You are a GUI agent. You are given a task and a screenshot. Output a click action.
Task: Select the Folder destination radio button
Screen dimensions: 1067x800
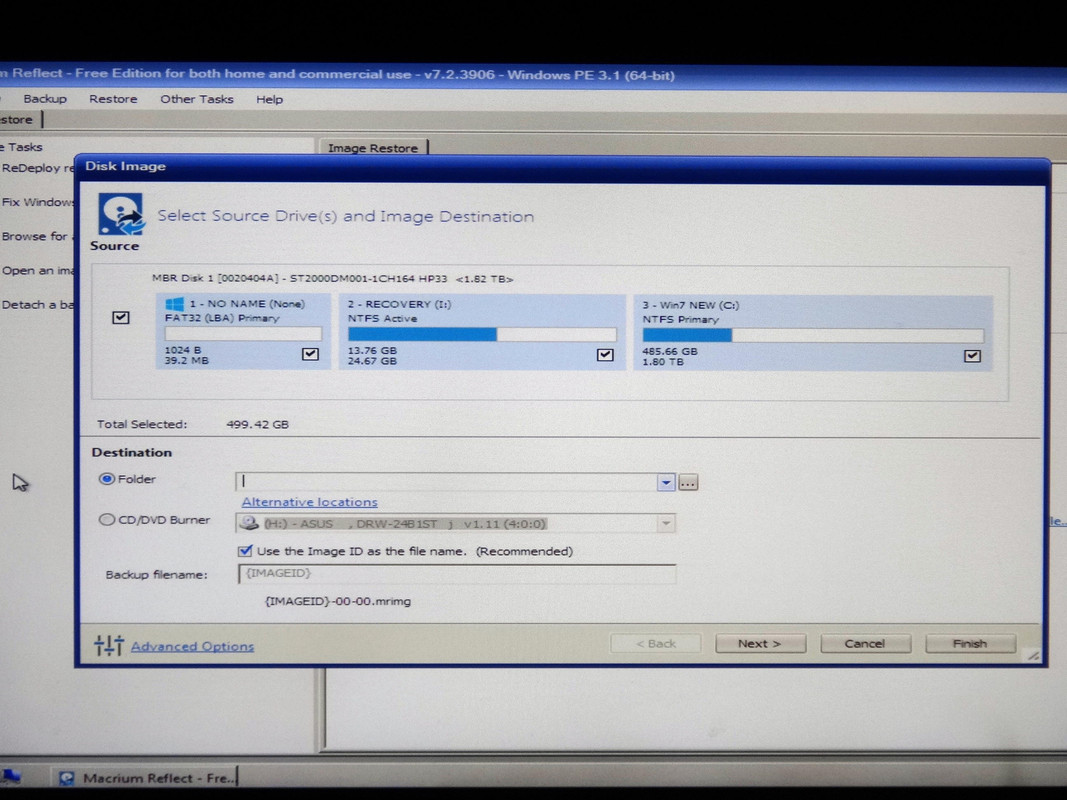click(x=106, y=479)
